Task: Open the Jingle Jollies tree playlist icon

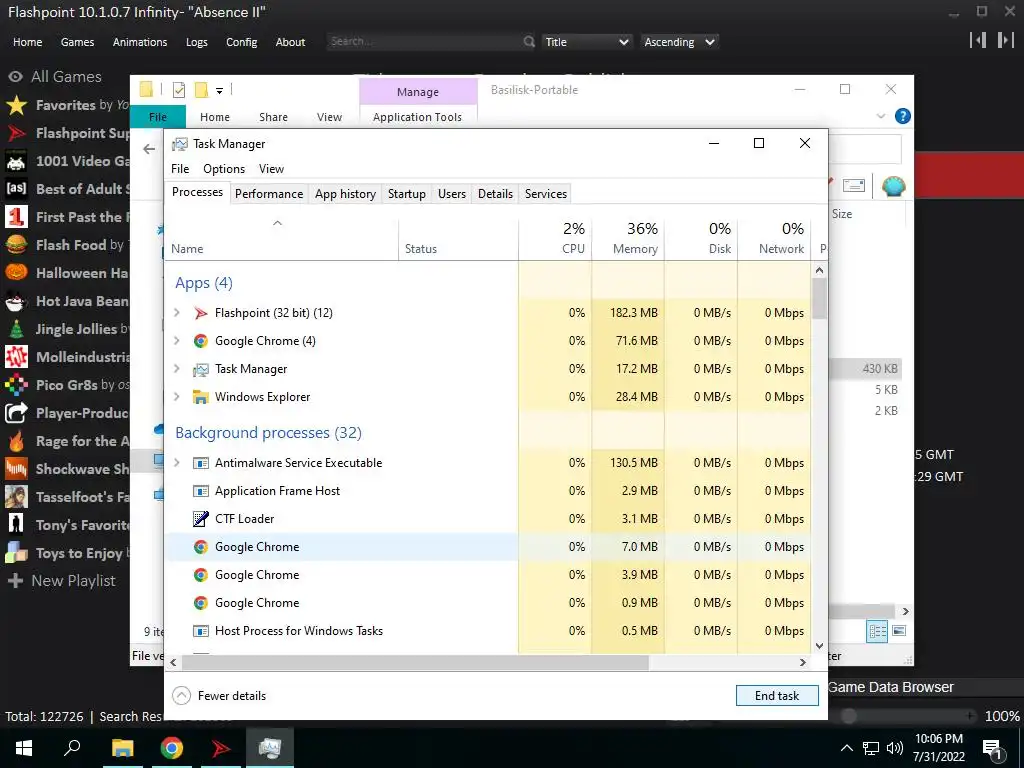Action: click(x=16, y=329)
